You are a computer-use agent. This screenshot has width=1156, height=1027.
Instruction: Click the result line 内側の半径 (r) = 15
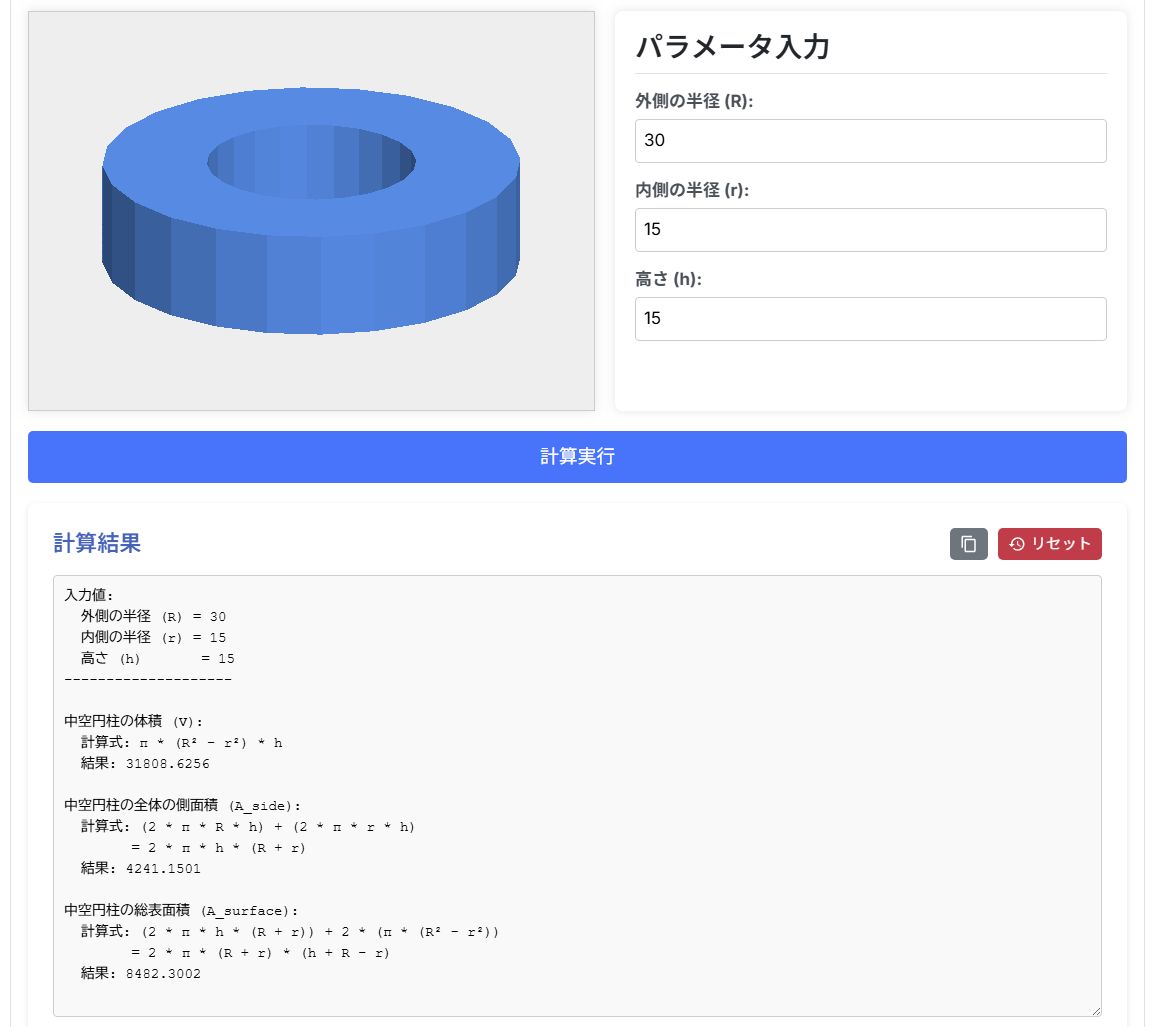click(153, 637)
